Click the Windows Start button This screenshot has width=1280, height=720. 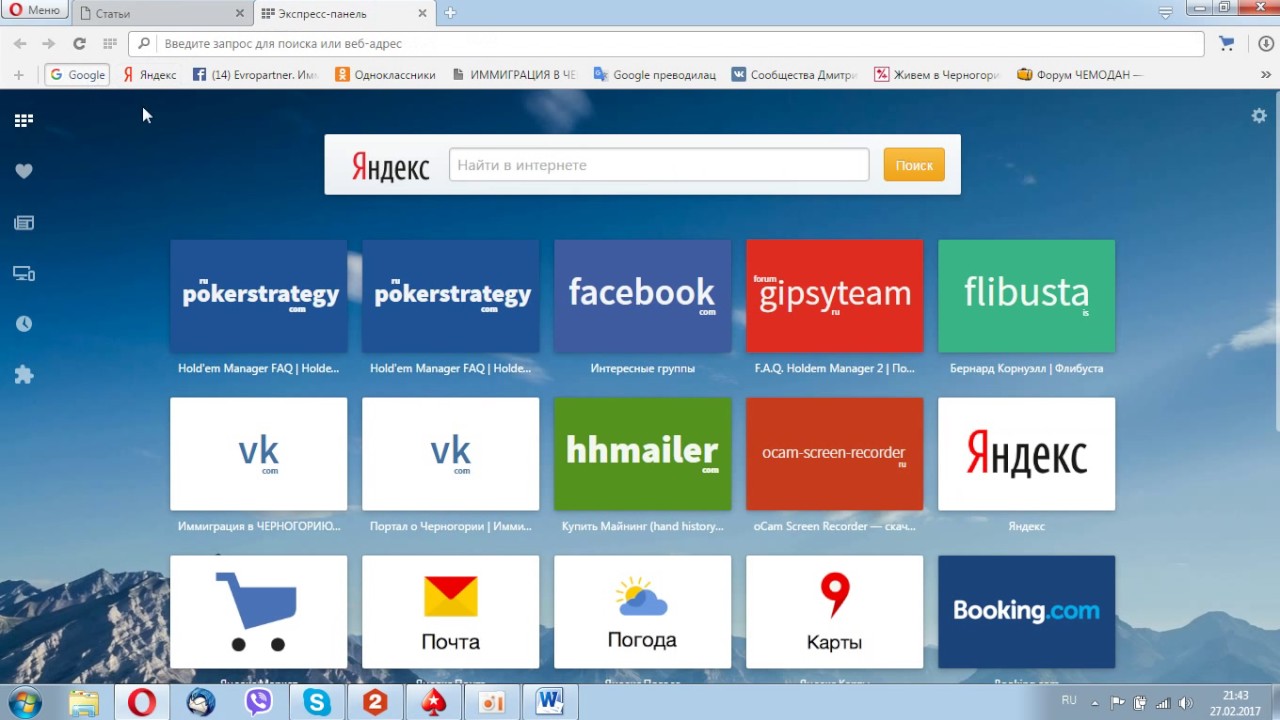pyautogui.click(x=24, y=703)
